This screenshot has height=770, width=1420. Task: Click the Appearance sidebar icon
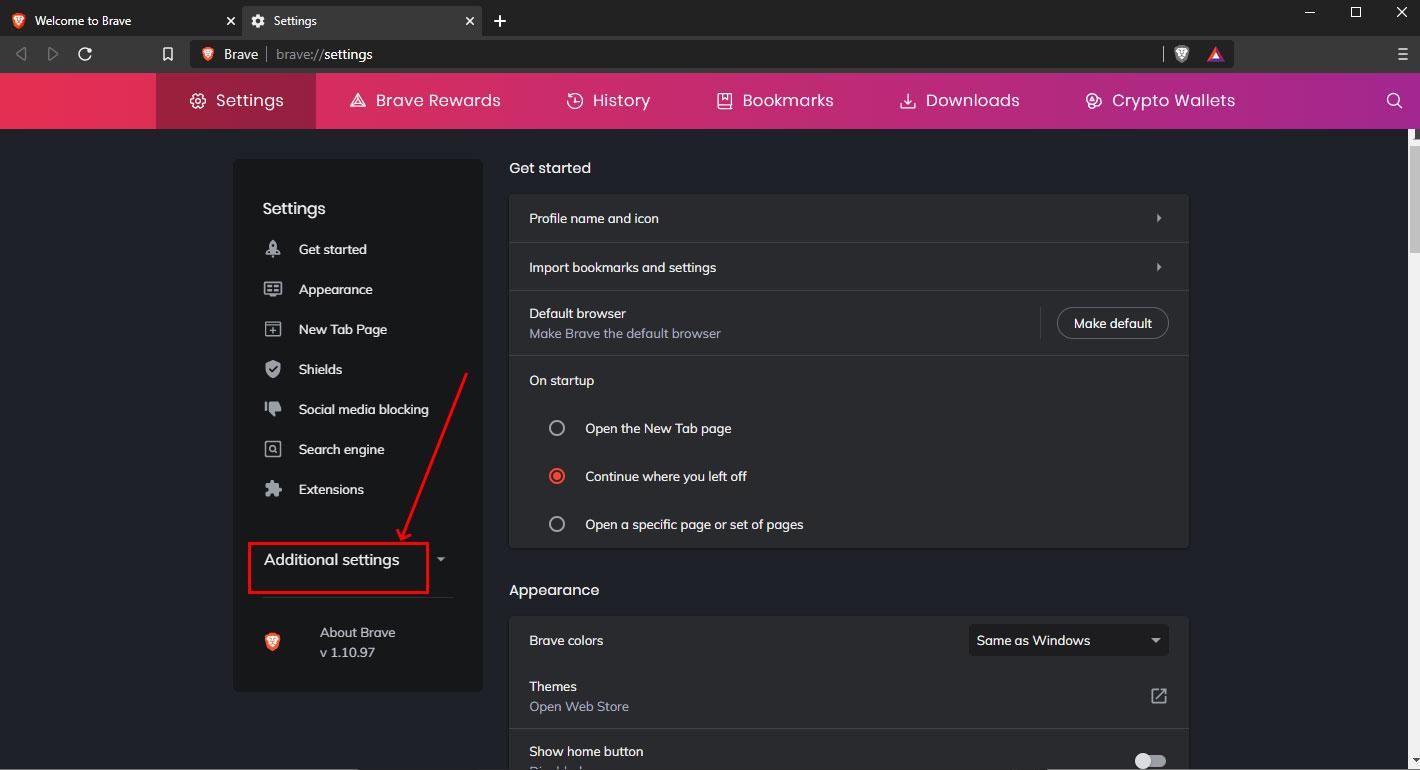click(273, 289)
